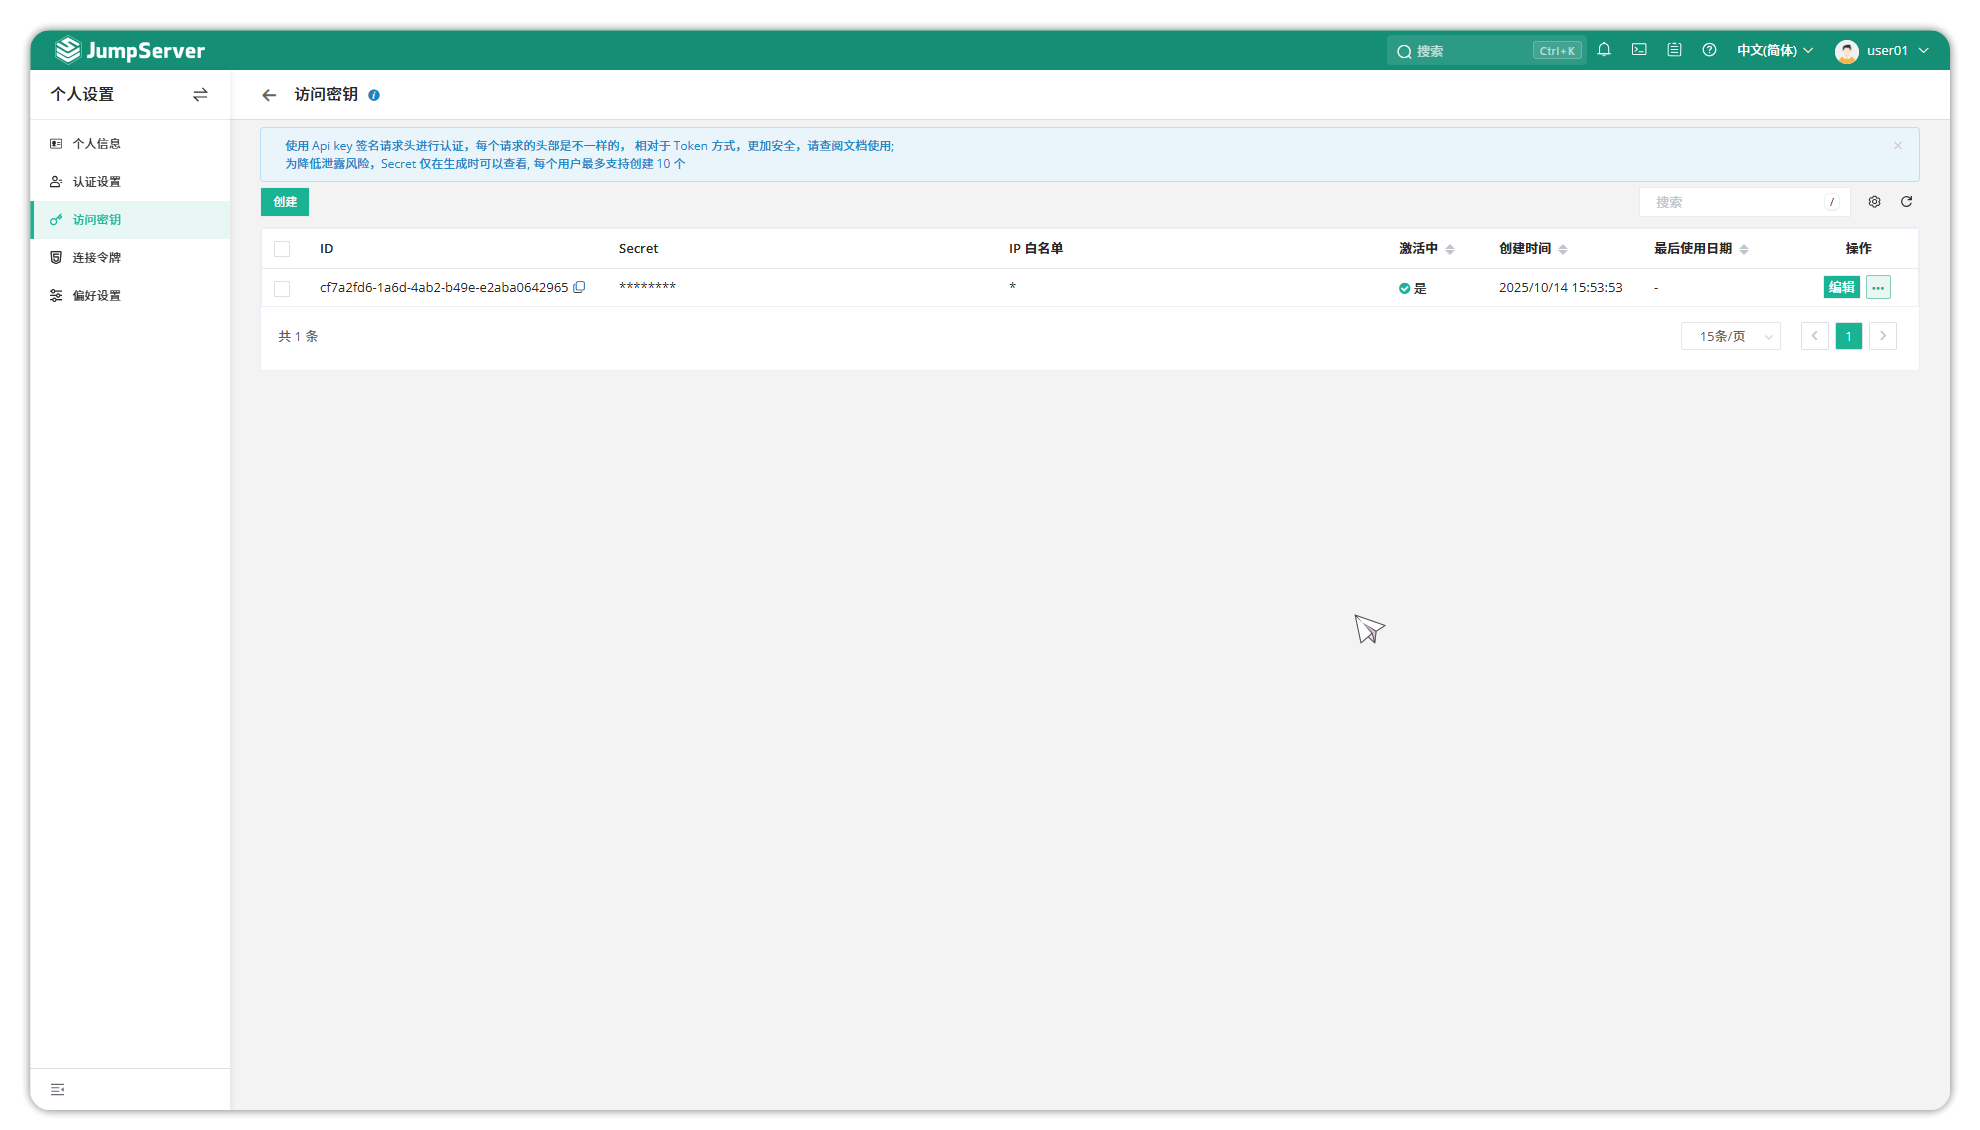The image size is (1980, 1130).
Task: Check the cf7a2fd6 key row checkbox
Action: [282, 288]
